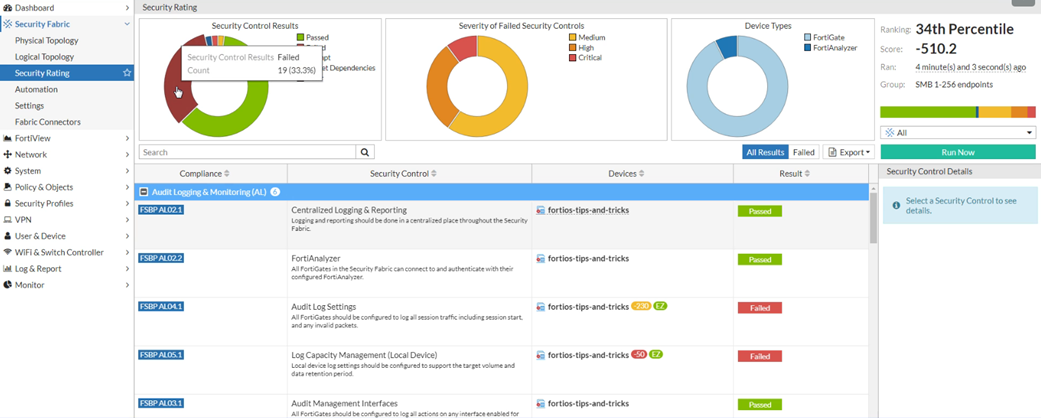Screen dimensions: 1041x418
Task: Click the Run Now button
Action: click(958, 152)
